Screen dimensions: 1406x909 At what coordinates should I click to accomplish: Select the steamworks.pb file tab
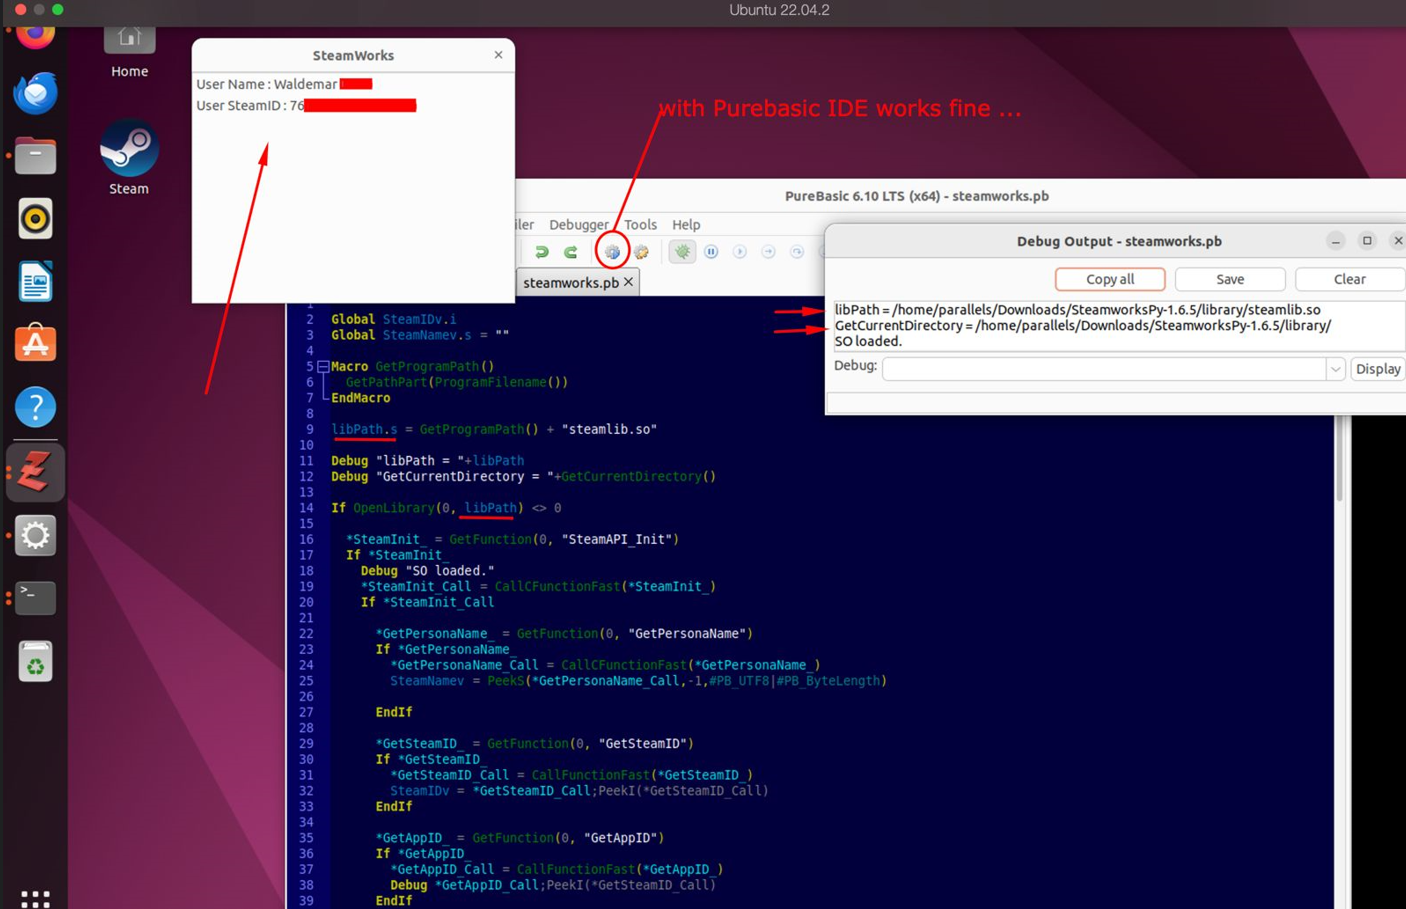click(x=571, y=283)
